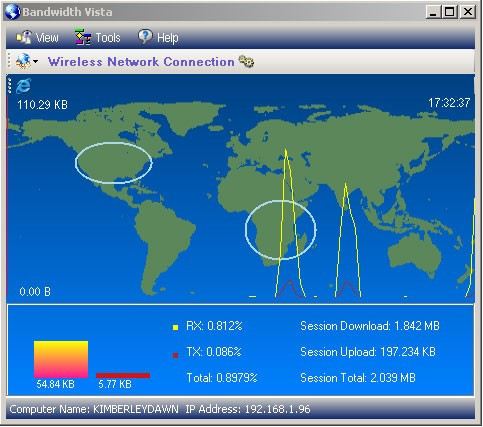Click the red TX legend square
This screenshot has height=427, width=483.
coord(175,355)
